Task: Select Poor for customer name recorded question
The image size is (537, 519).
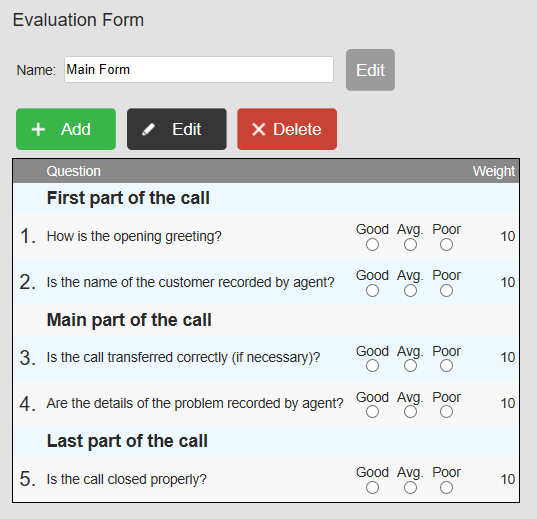Action: [446, 291]
